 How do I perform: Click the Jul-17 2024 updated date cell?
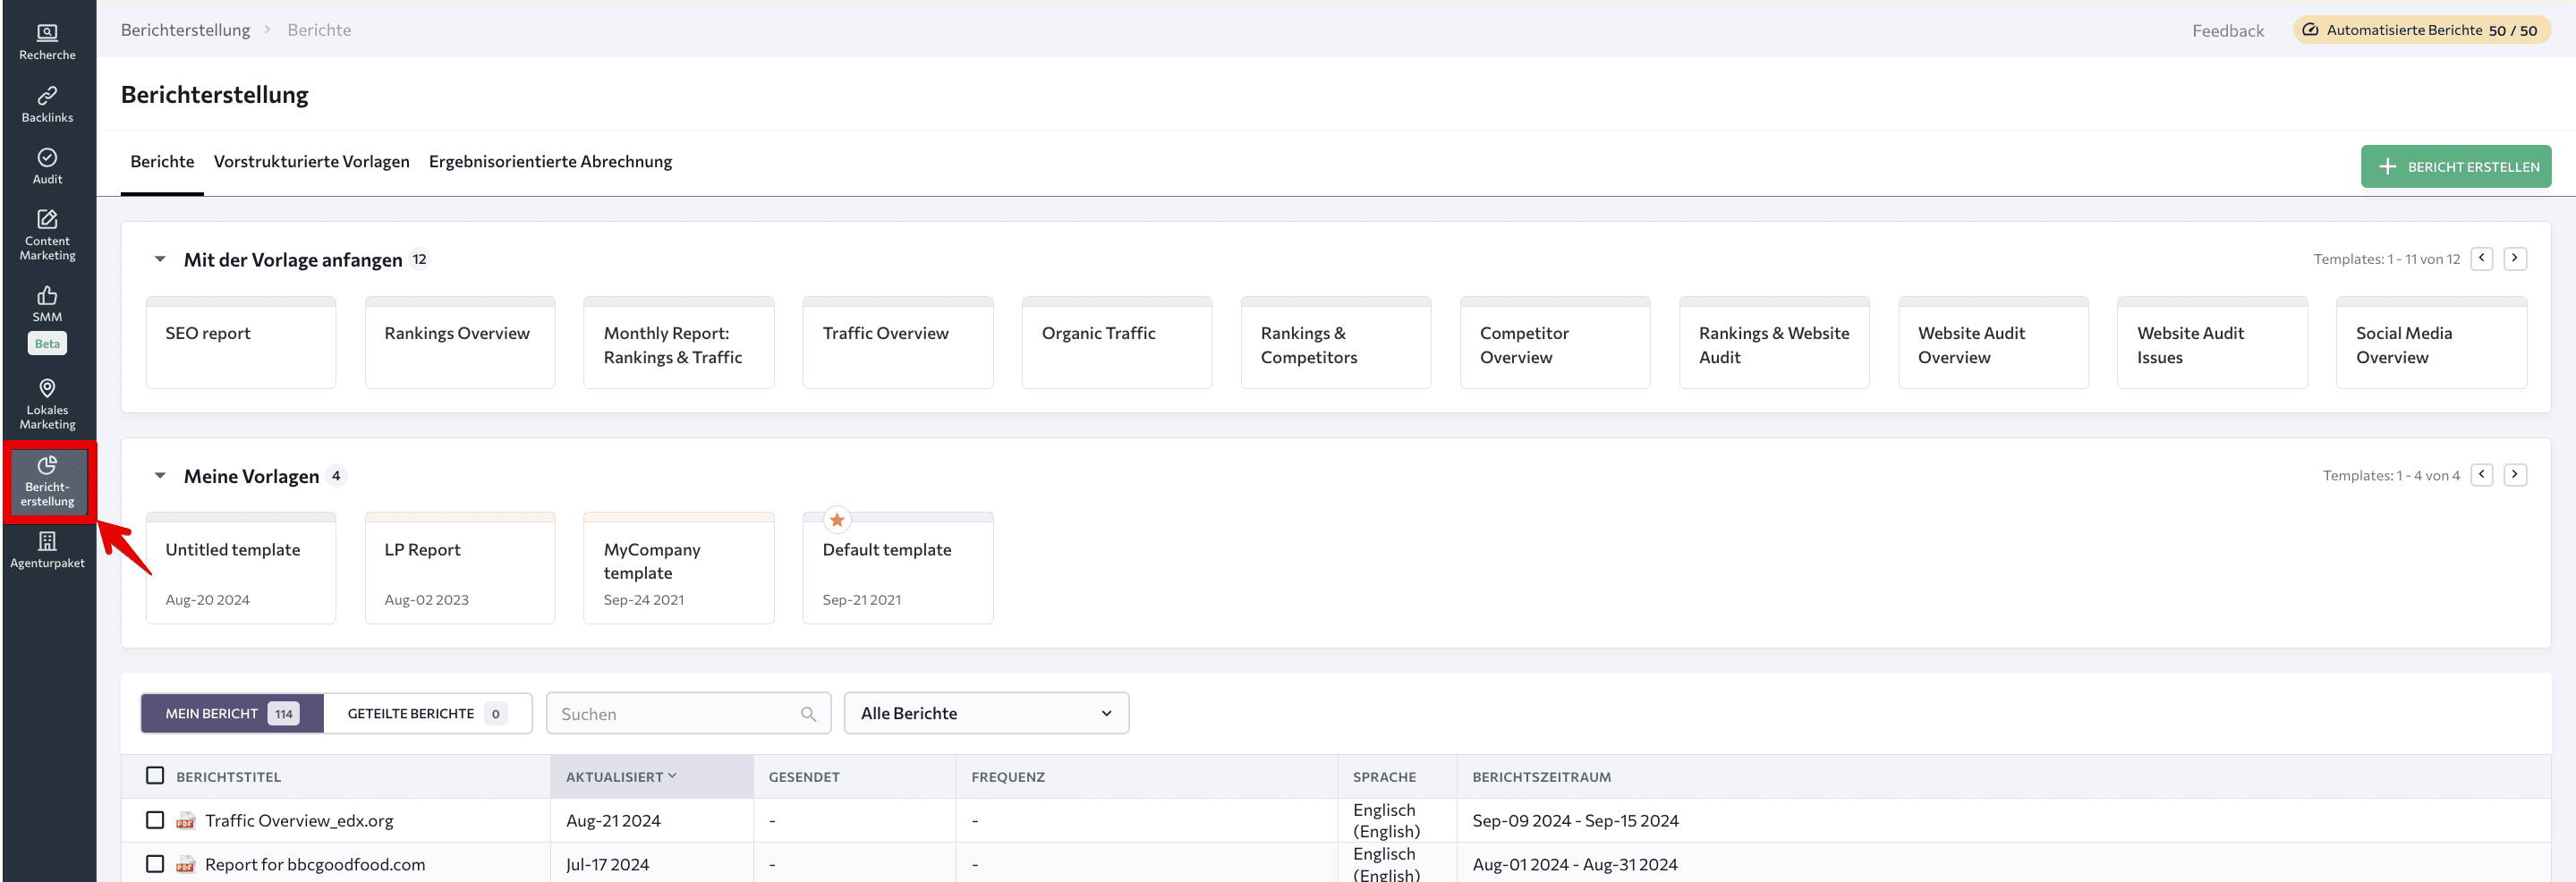[607, 865]
